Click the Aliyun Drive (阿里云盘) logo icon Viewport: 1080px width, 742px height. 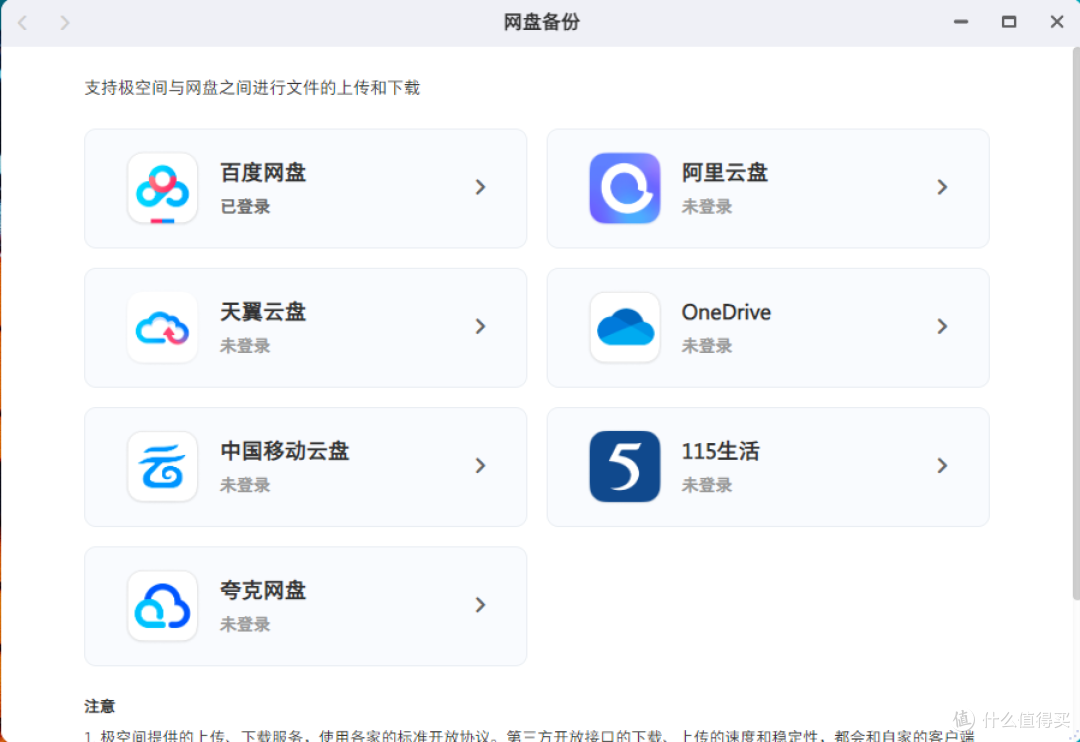tap(624, 188)
